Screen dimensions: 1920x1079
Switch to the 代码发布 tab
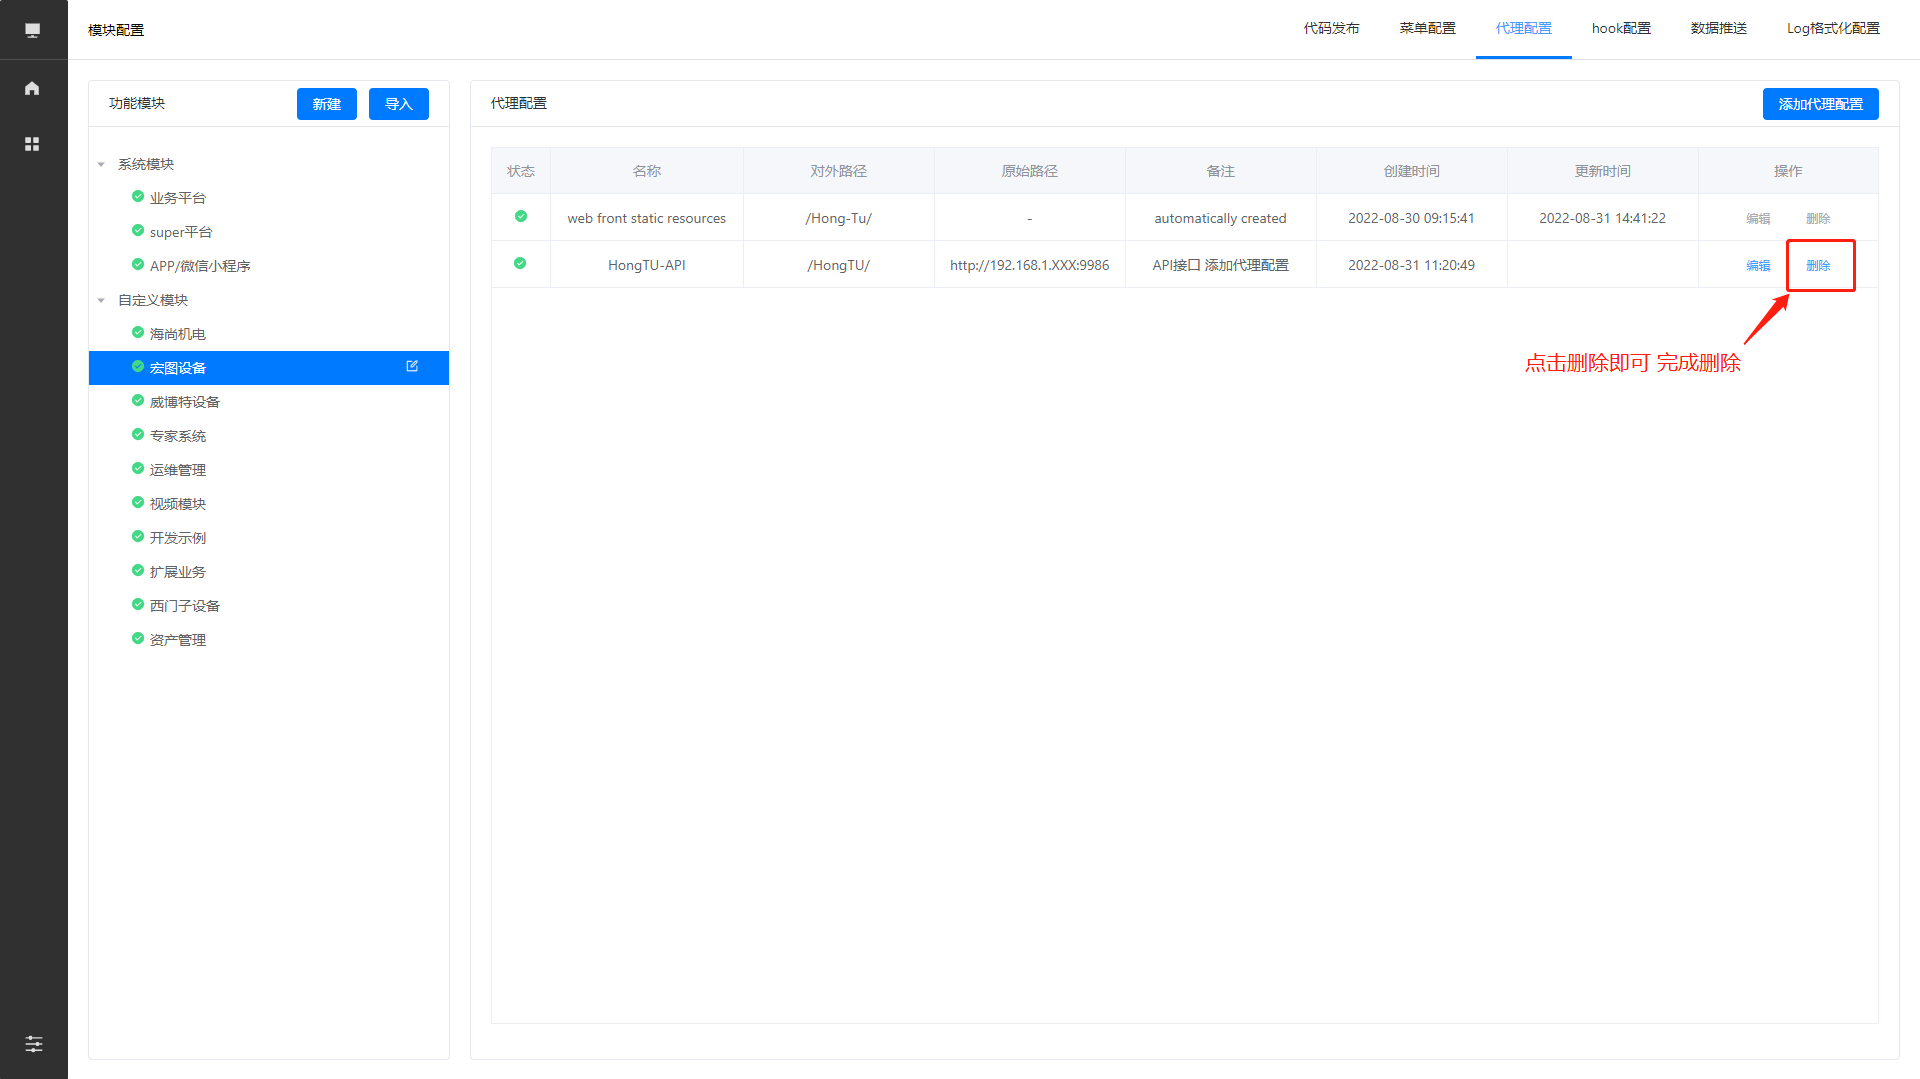(x=1331, y=29)
